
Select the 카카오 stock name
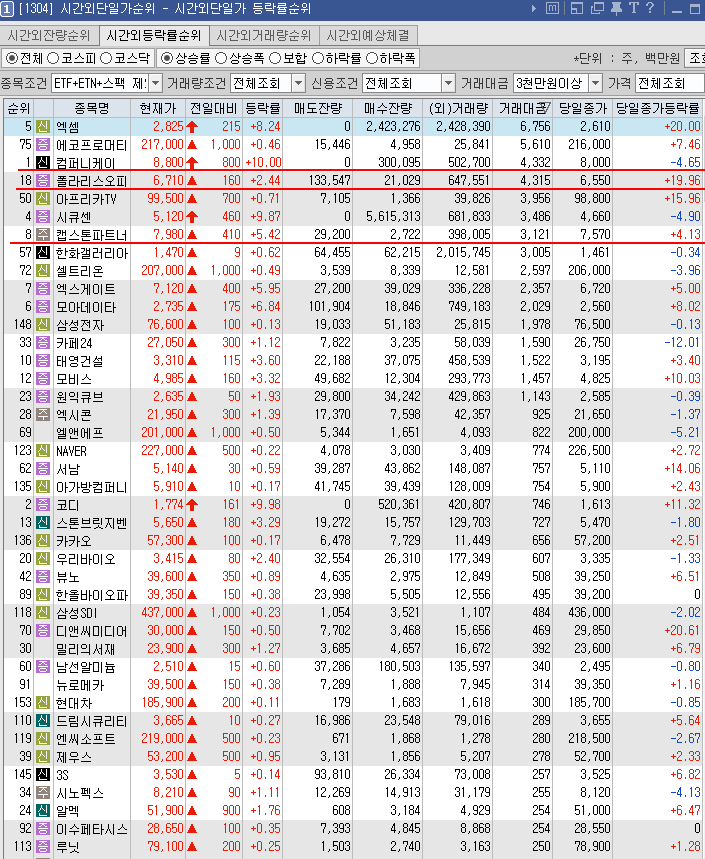point(74,541)
